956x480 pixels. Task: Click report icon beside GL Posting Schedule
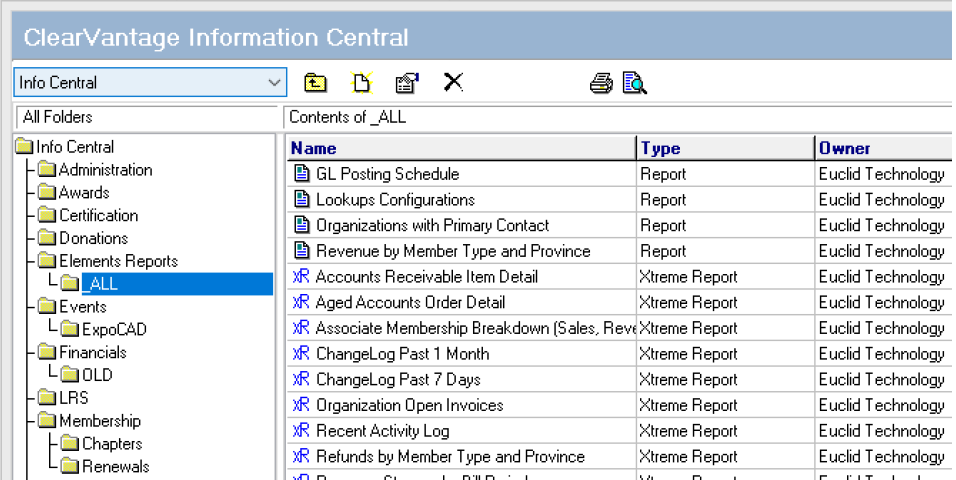click(301, 174)
